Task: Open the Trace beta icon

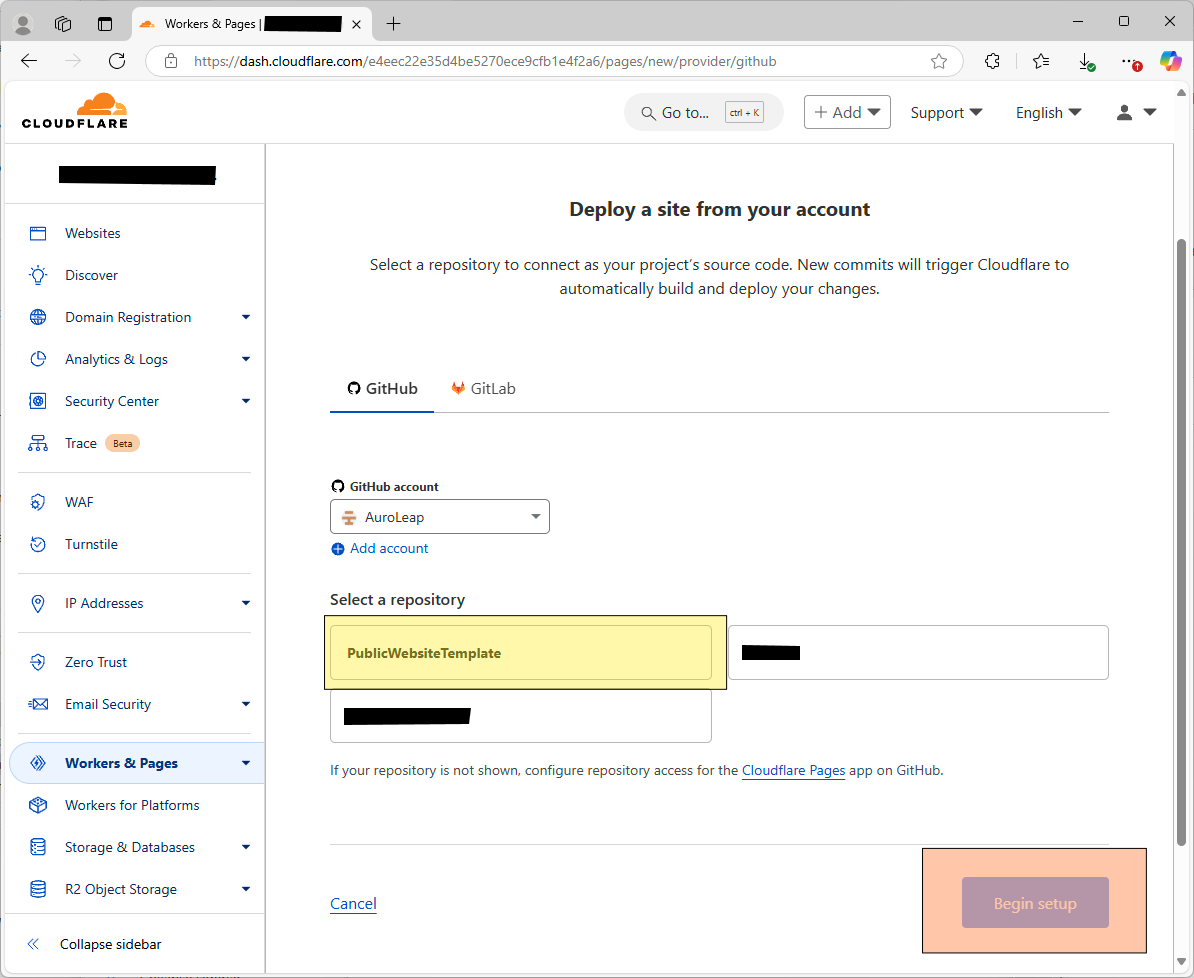Action: (38, 443)
